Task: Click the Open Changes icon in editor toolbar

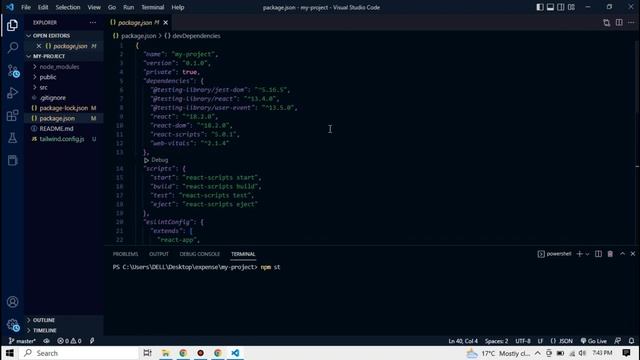Action: pos(607,22)
